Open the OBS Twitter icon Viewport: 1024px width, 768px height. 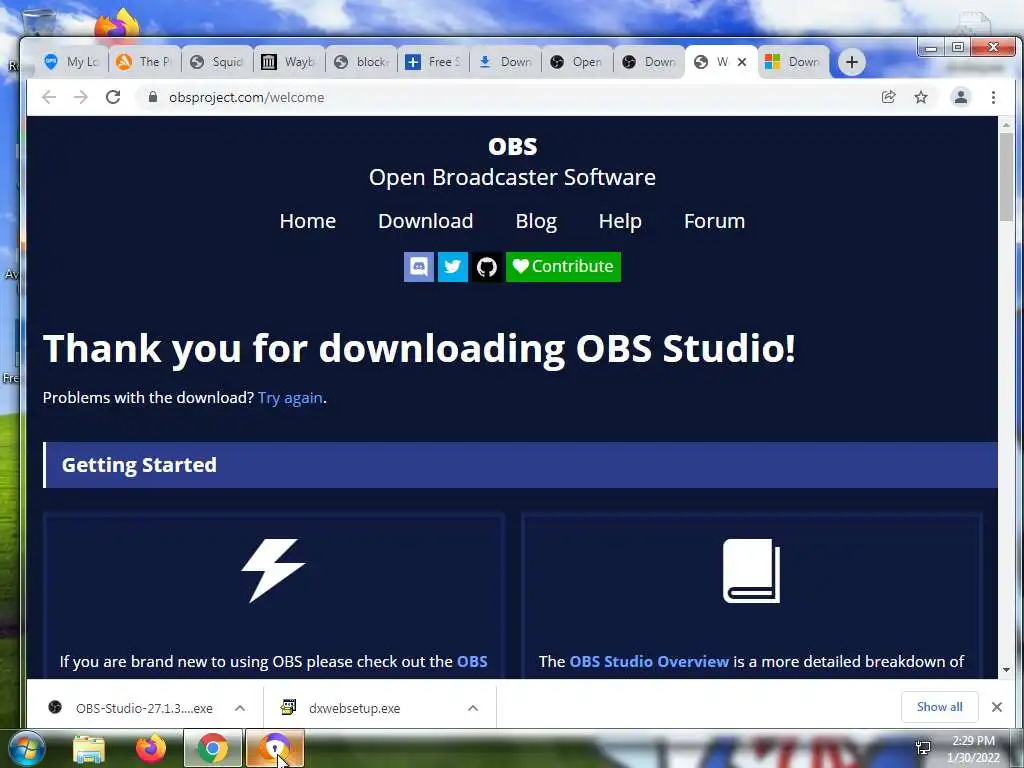tap(453, 266)
